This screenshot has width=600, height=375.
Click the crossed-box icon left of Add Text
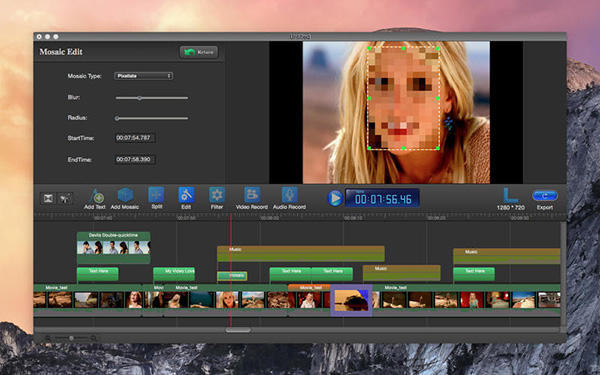(48, 198)
